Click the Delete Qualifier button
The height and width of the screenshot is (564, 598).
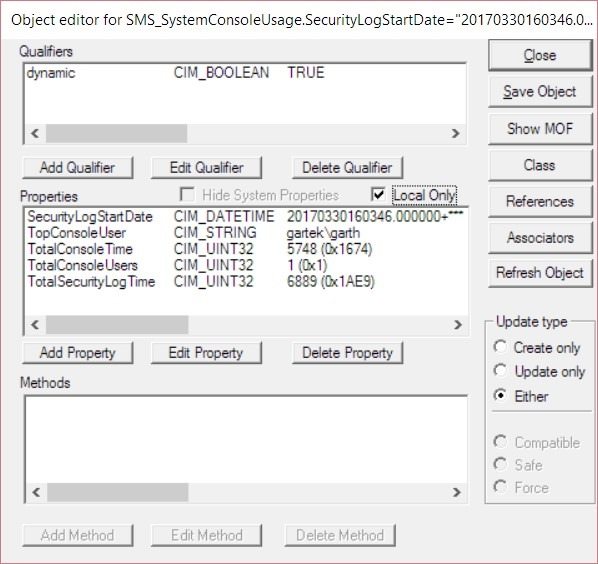[x=347, y=167]
